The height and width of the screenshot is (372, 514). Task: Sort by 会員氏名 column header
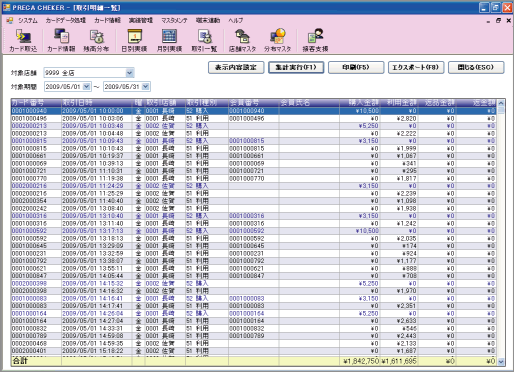[309, 103]
